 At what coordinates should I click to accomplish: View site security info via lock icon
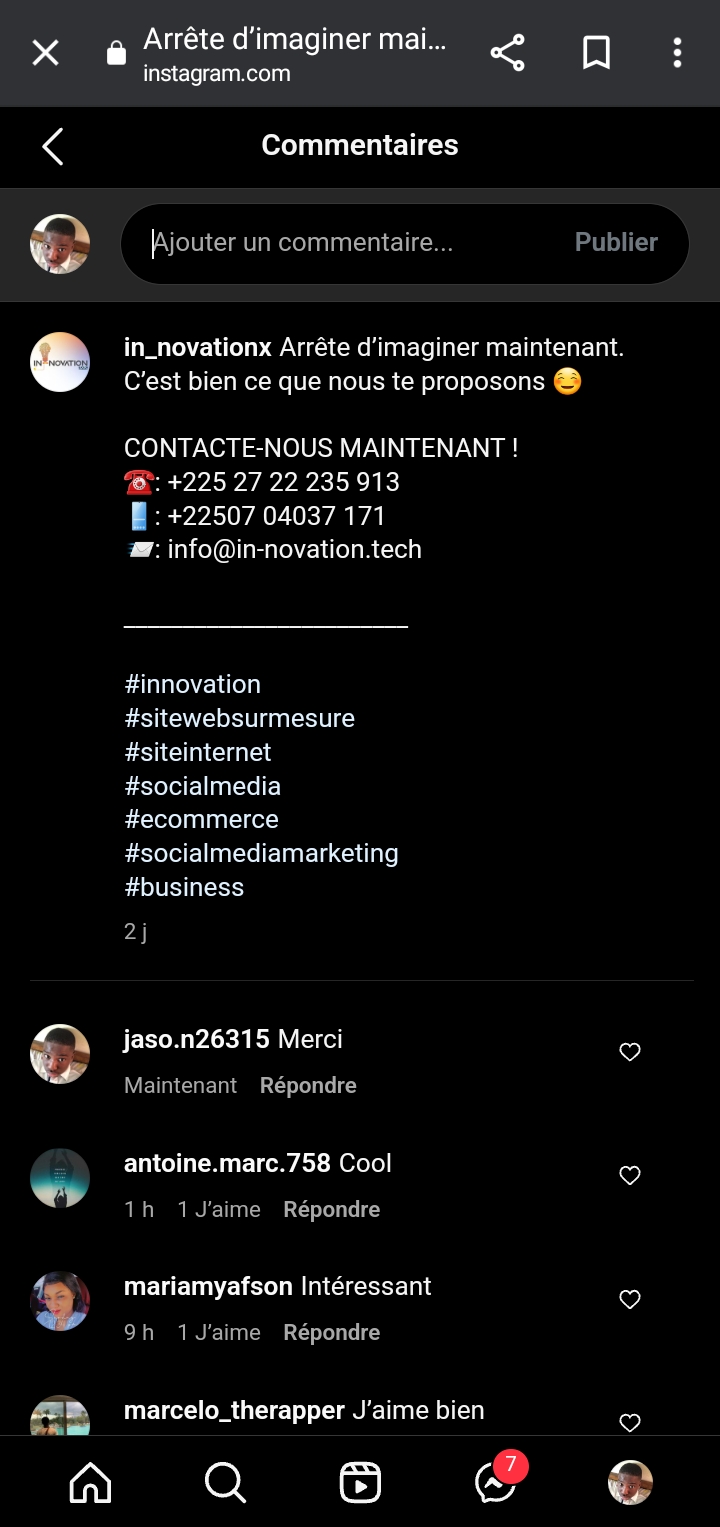tap(117, 53)
